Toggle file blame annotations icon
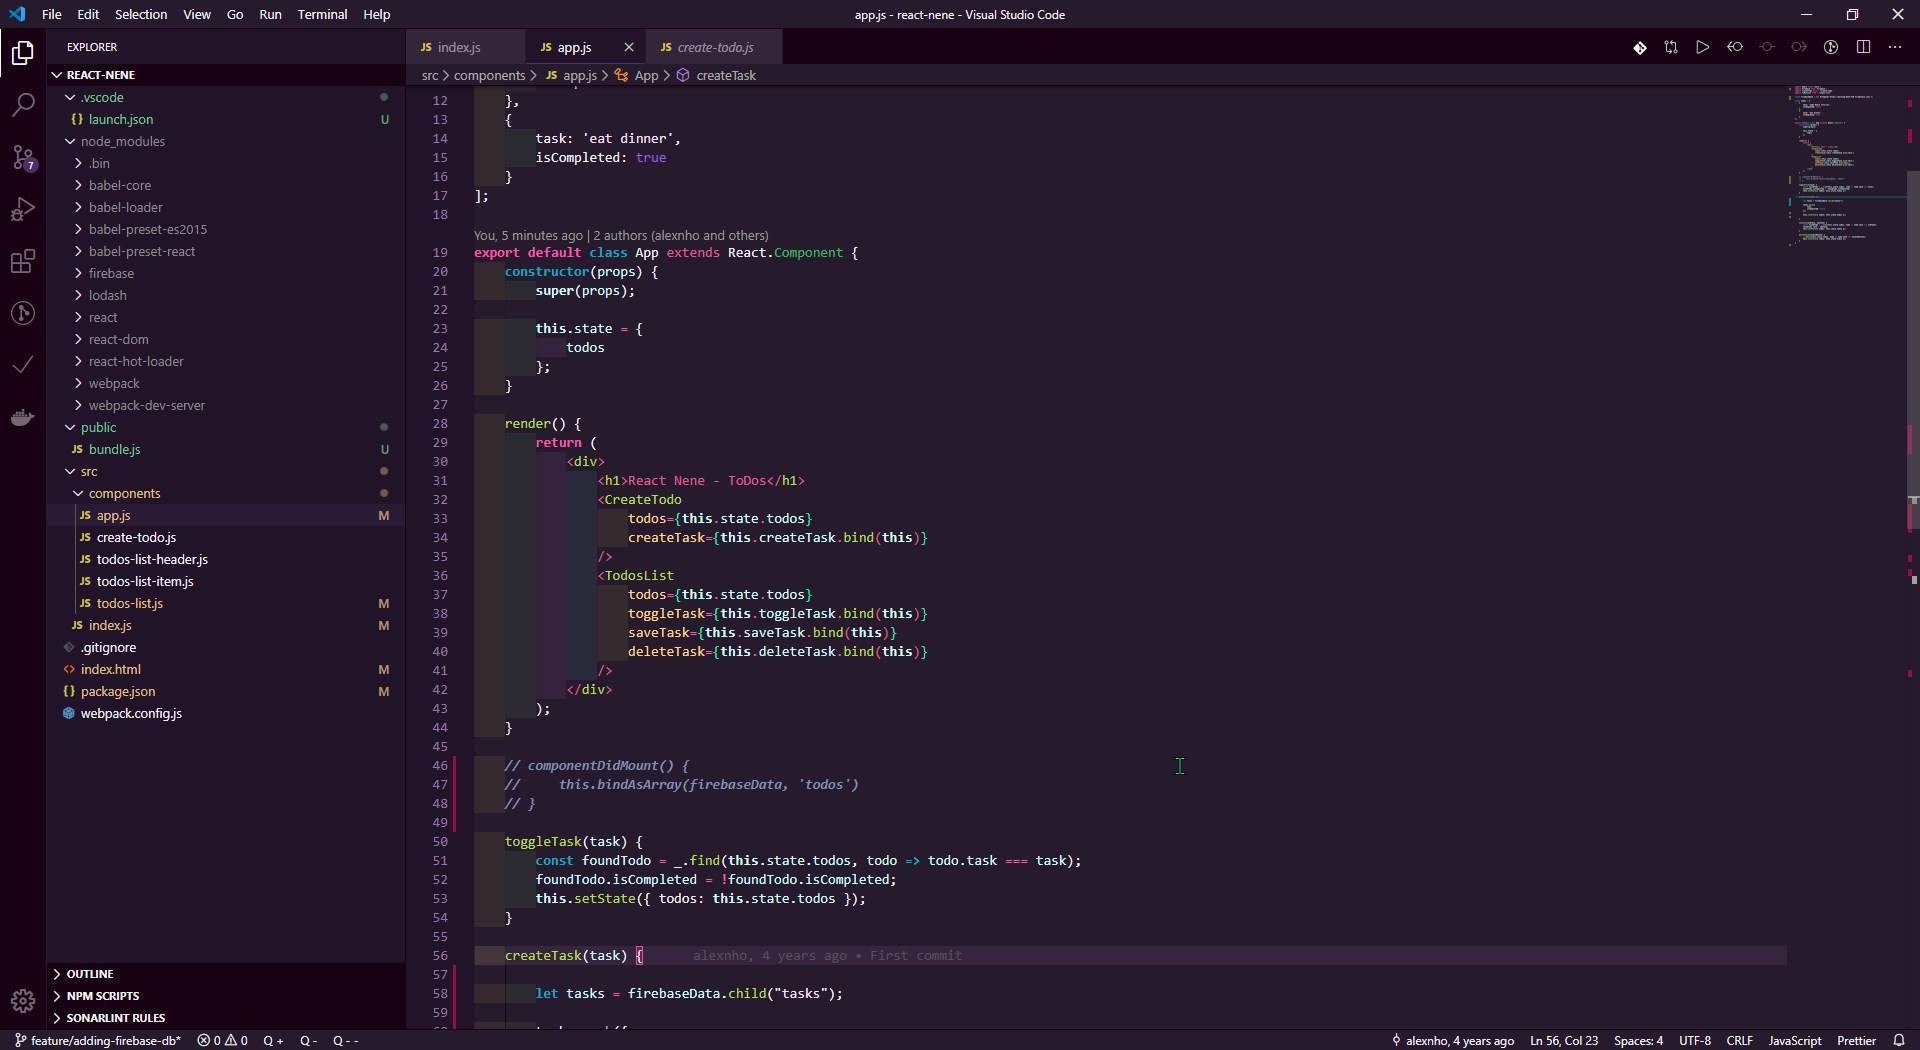1920x1050 pixels. 1831,47
